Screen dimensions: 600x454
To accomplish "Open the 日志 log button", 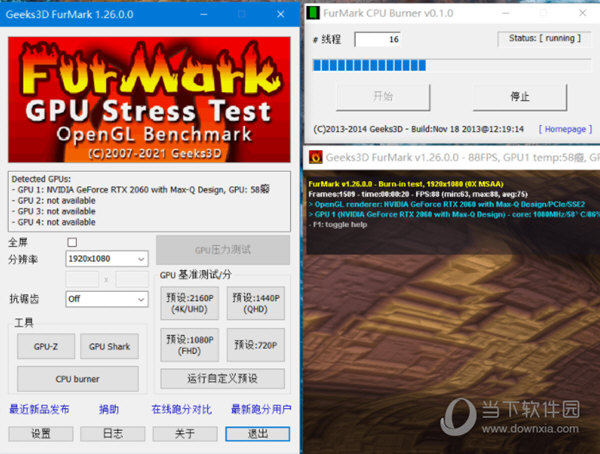I will point(113,434).
